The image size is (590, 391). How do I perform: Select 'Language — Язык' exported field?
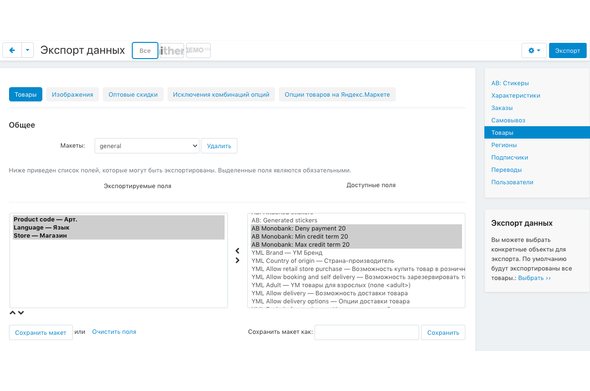pyautogui.click(x=119, y=228)
